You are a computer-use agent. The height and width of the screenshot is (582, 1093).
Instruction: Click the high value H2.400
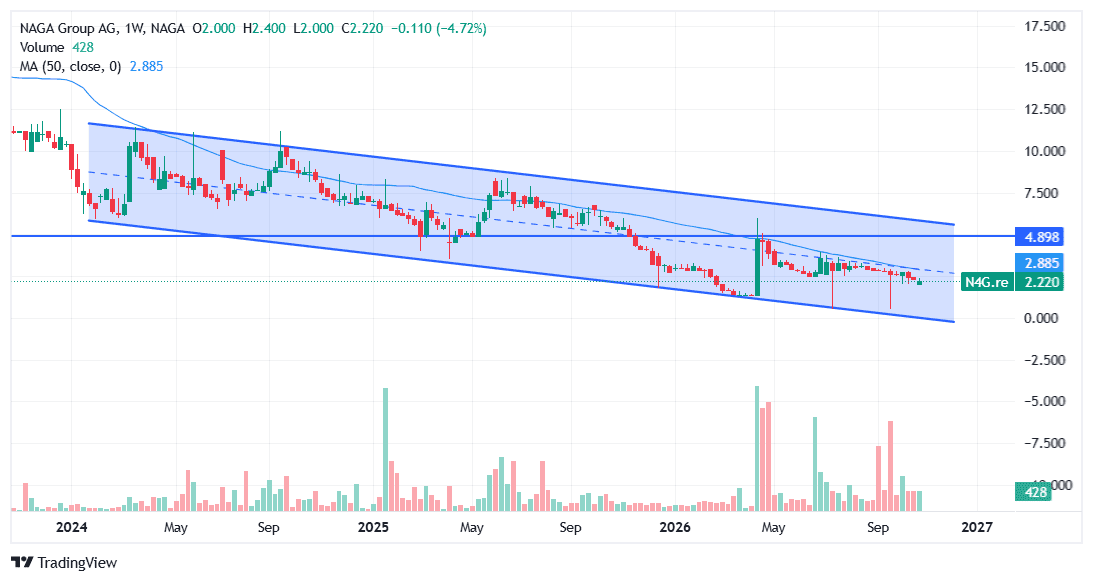(264, 29)
